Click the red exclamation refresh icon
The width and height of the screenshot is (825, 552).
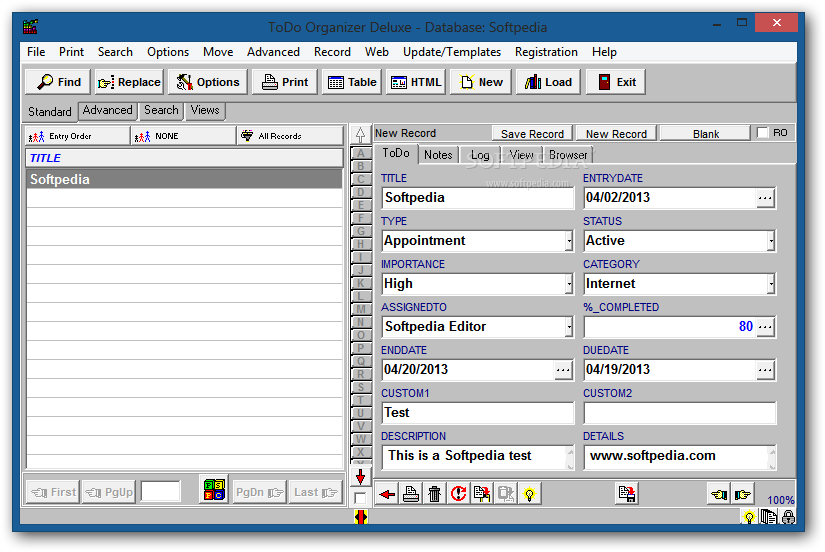[x=458, y=494]
